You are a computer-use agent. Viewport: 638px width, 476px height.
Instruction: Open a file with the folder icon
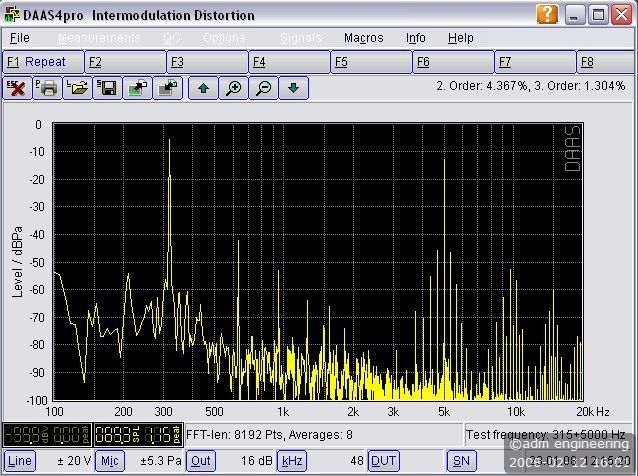click(77, 88)
